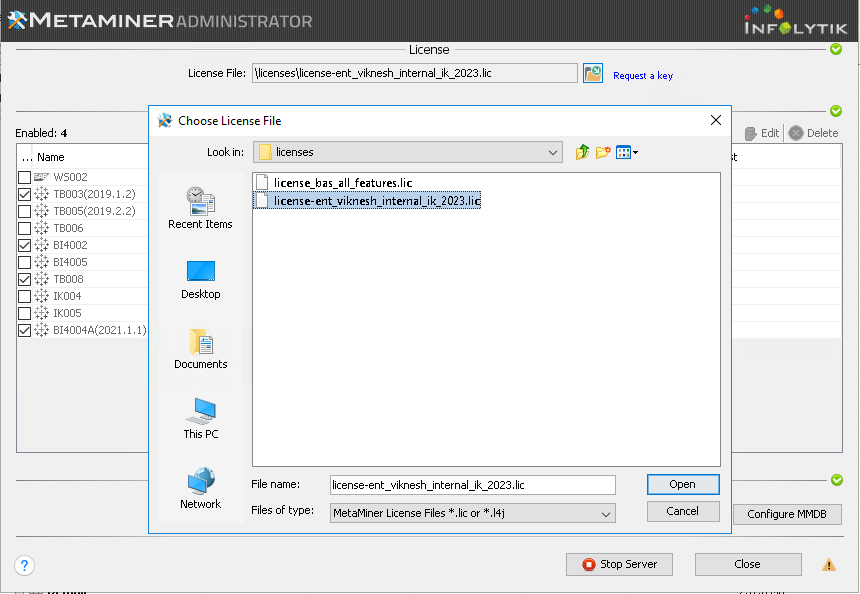Select IK005 row text
The image size is (860, 594).
click(67, 313)
